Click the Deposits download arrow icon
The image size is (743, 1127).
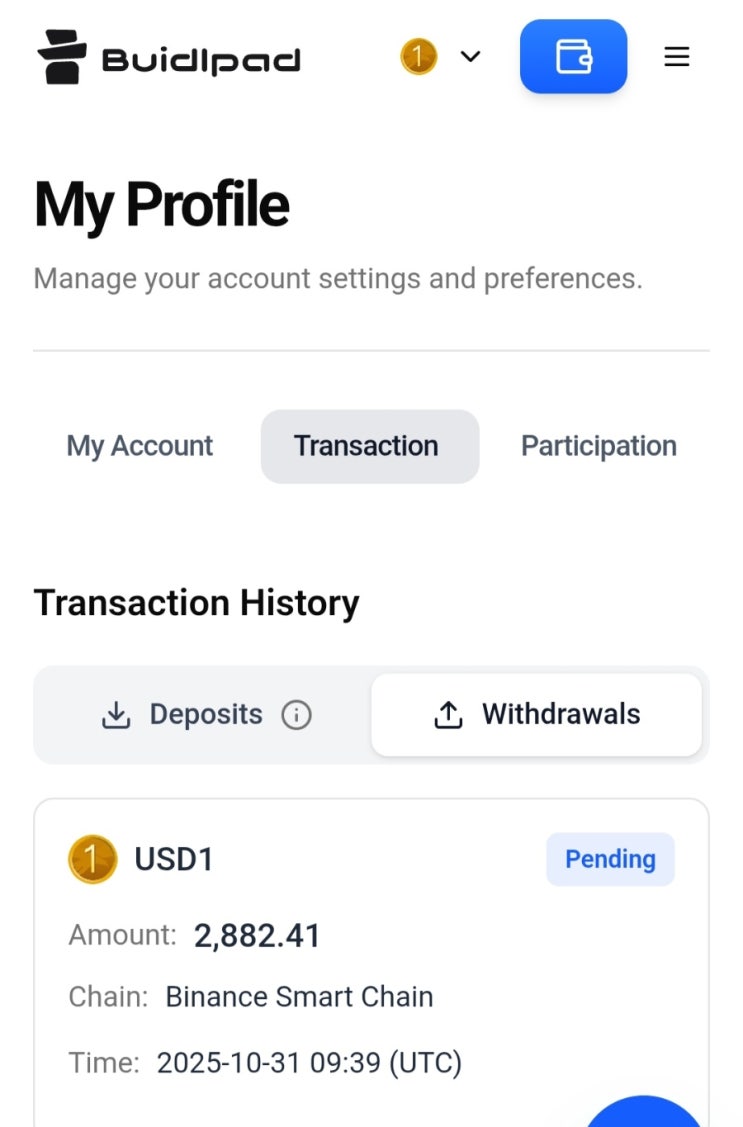[117, 715]
